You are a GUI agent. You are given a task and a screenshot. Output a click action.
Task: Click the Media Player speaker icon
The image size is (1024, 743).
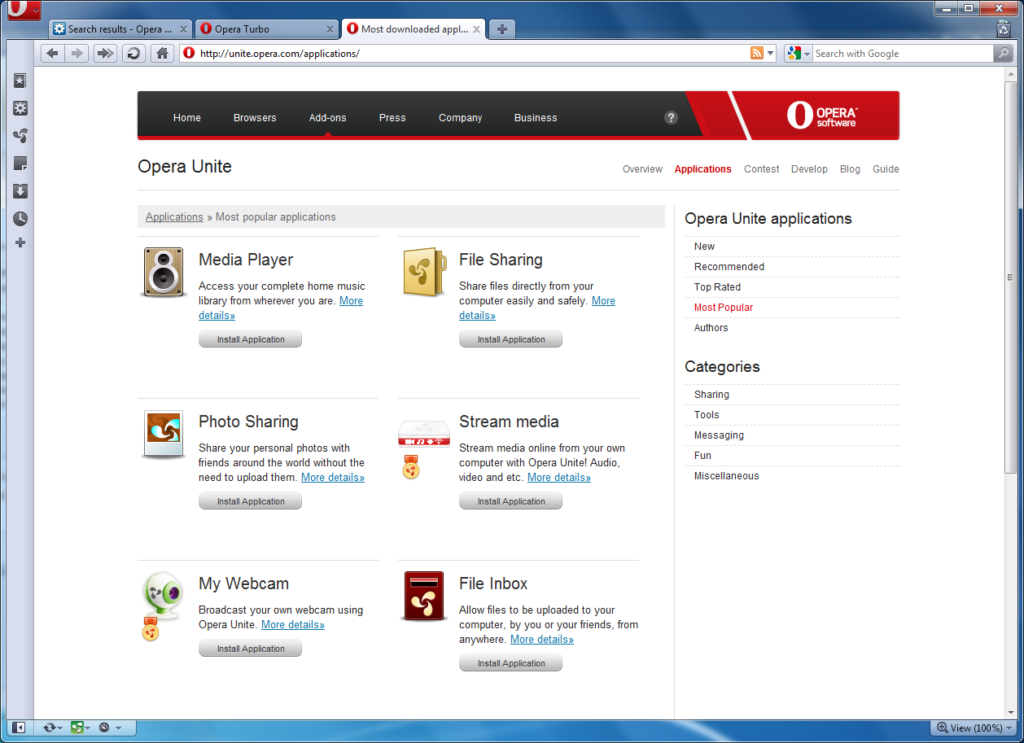click(163, 272)
